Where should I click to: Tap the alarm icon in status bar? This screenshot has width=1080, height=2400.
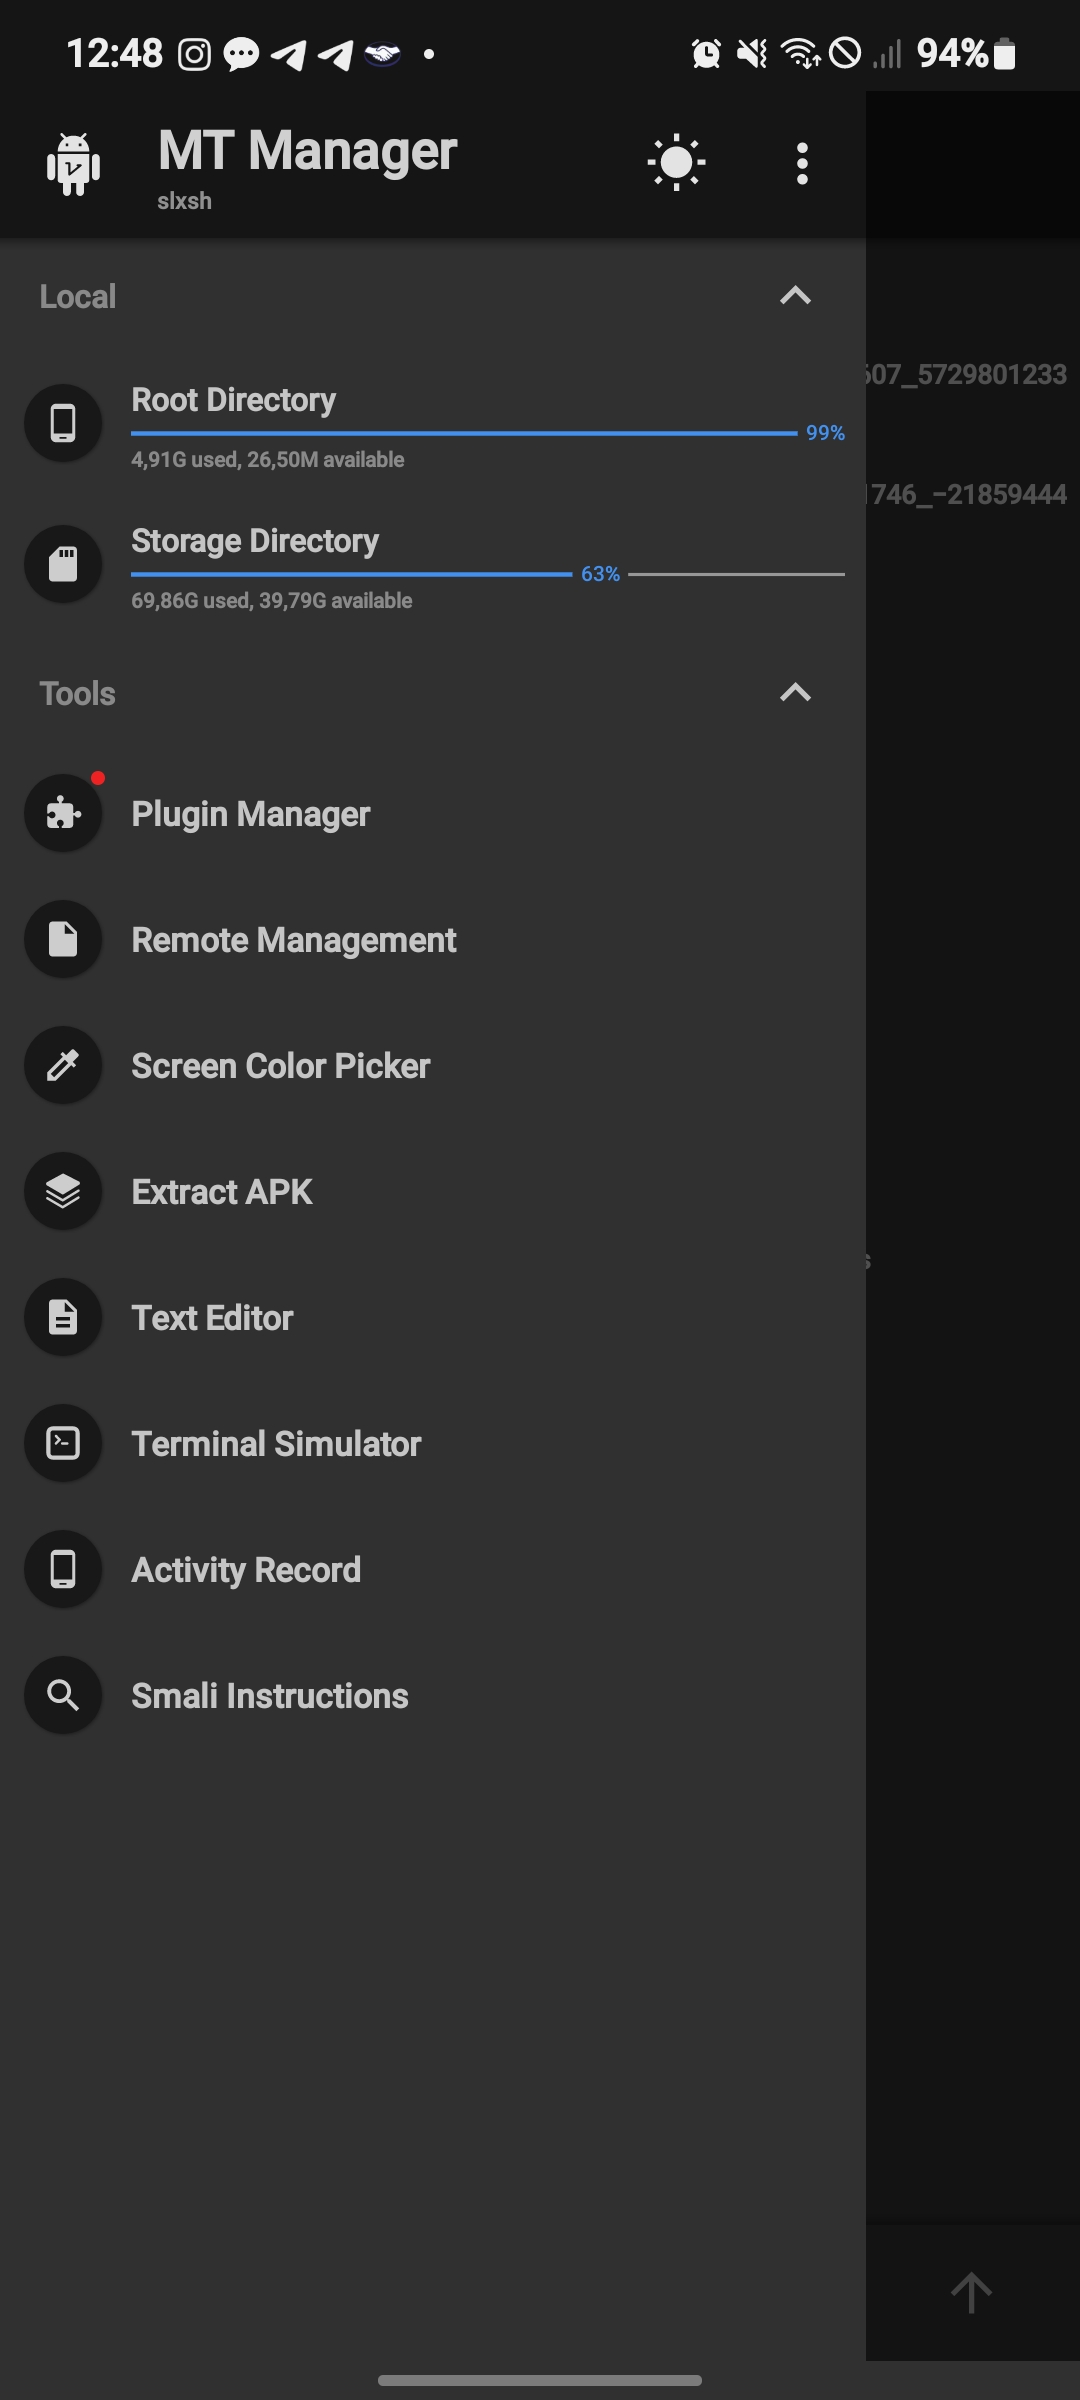(706, 53)
